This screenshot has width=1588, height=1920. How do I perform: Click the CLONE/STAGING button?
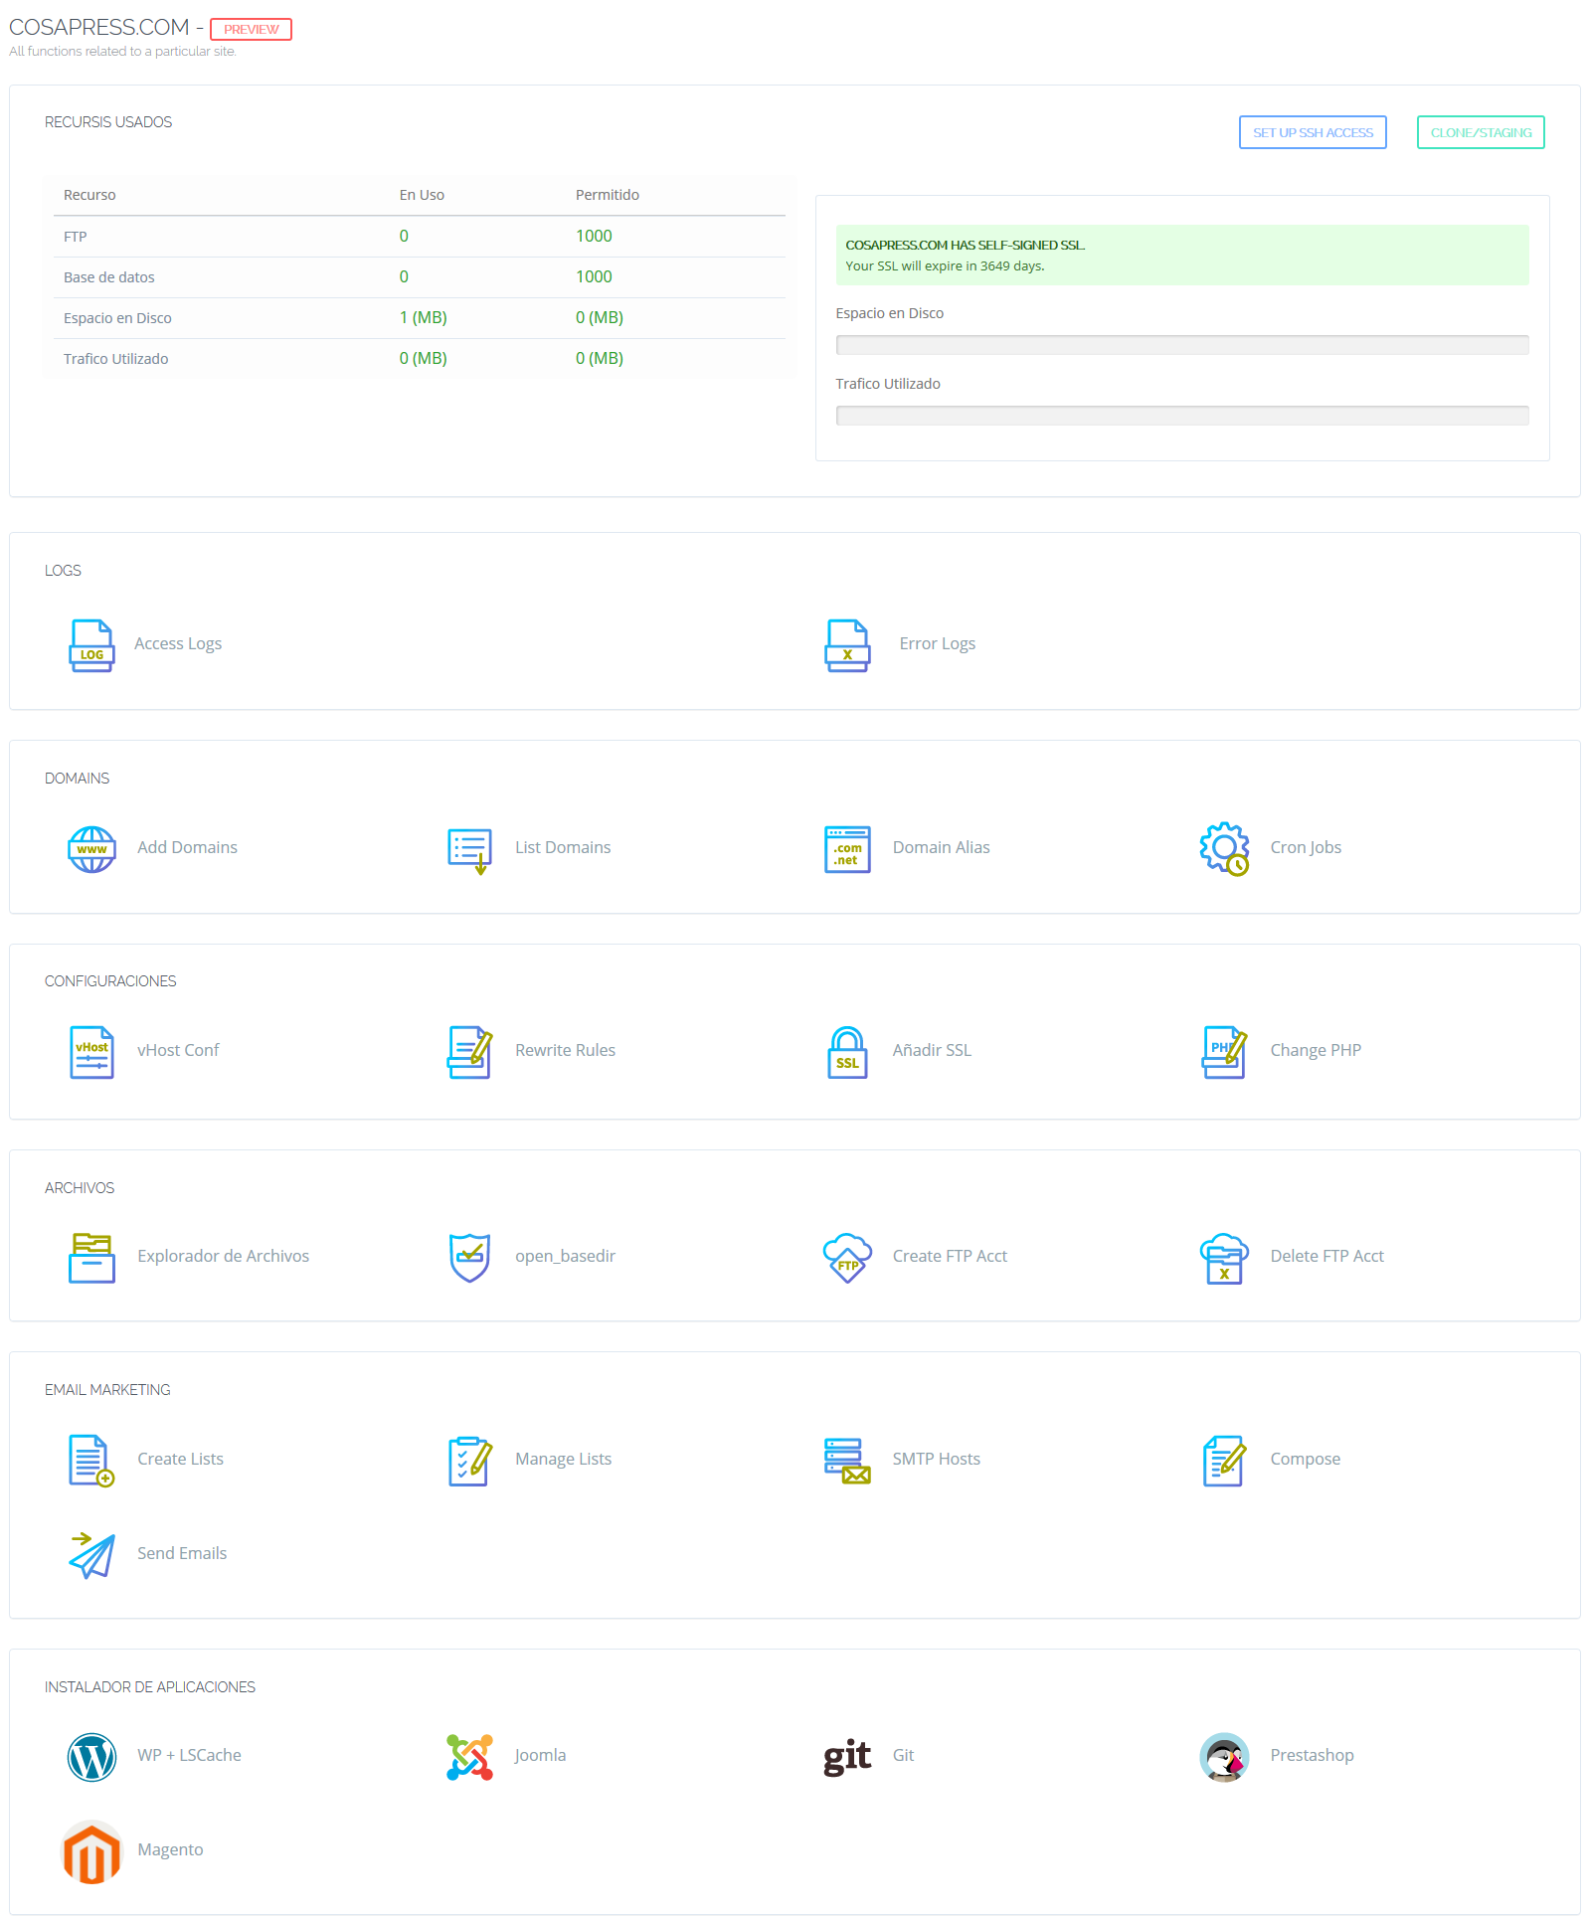[1480, 132]
